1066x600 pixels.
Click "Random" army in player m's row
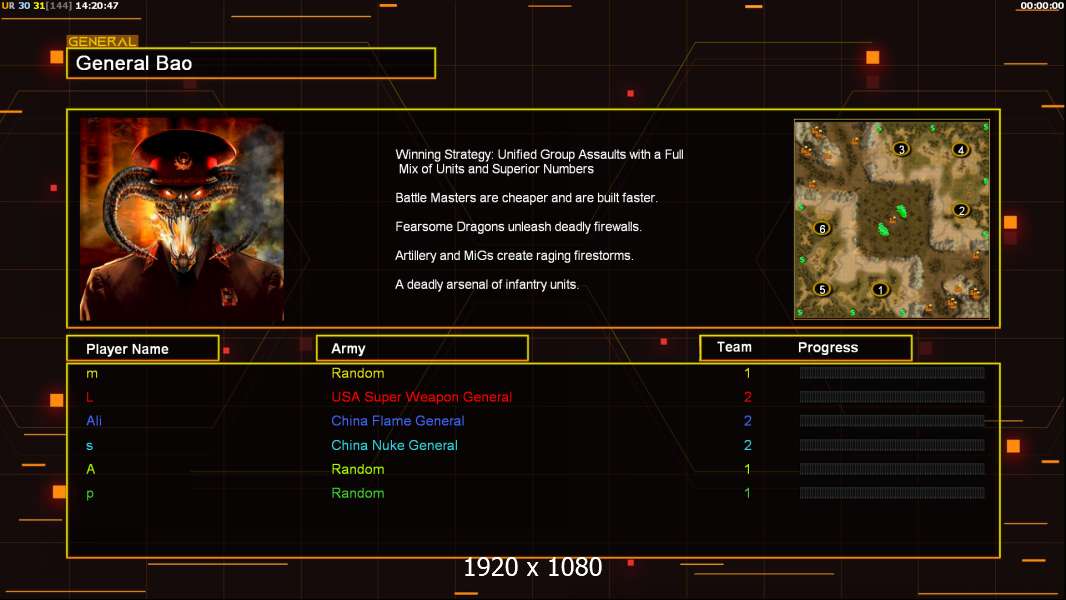point(358,373)
